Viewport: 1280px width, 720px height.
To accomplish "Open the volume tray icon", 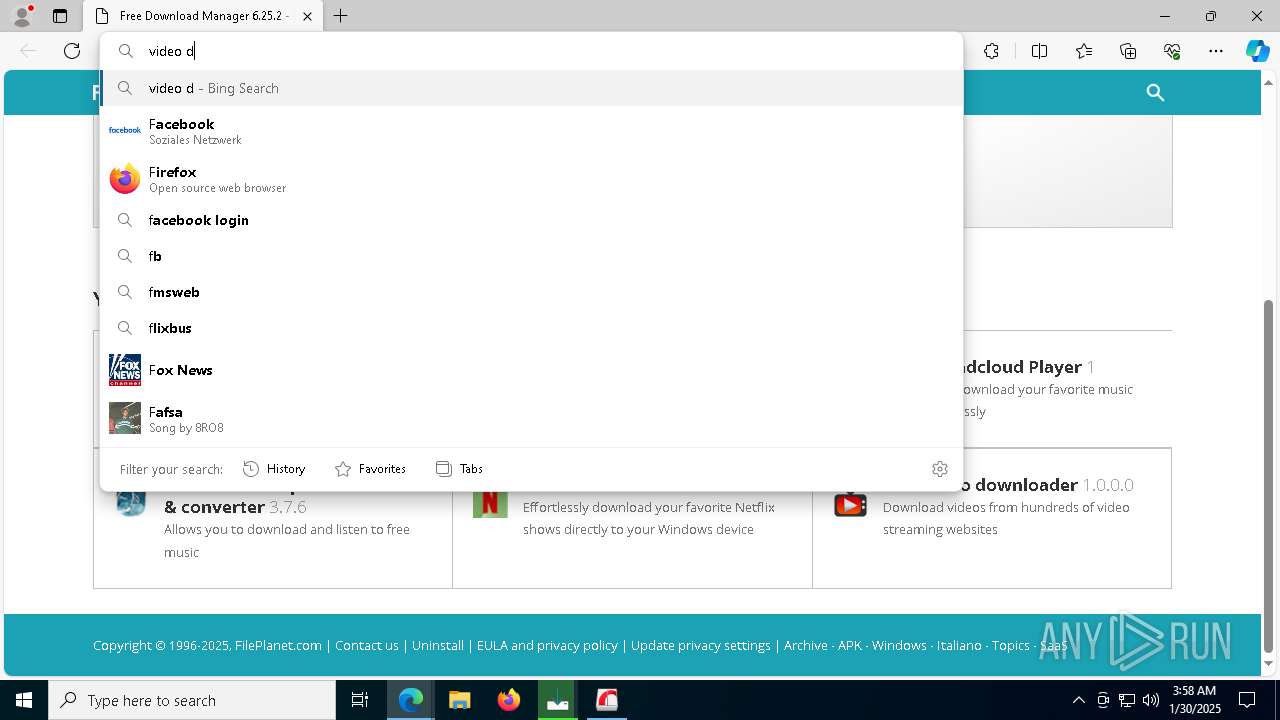I will [x=1150, y=700].
